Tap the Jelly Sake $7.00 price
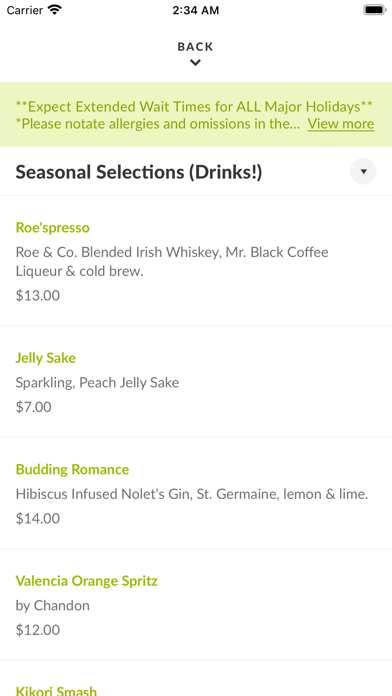 [x=33, y=407]
